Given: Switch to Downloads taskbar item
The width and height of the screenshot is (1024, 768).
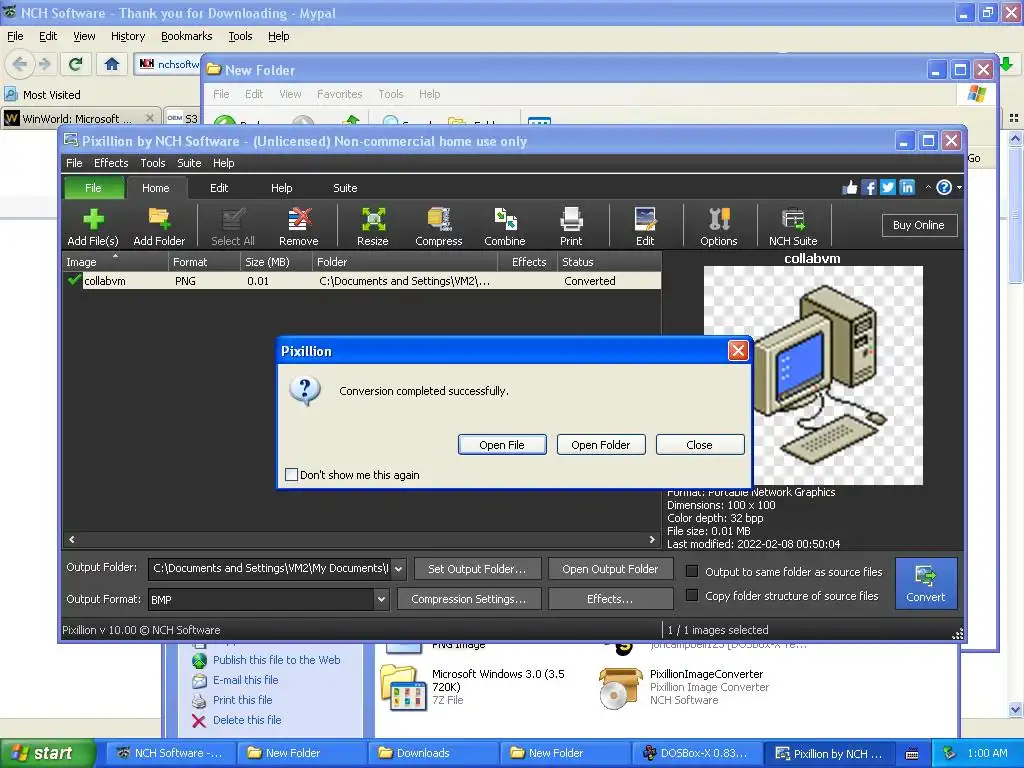Looking at the screenshot, I should coord(433,754).
